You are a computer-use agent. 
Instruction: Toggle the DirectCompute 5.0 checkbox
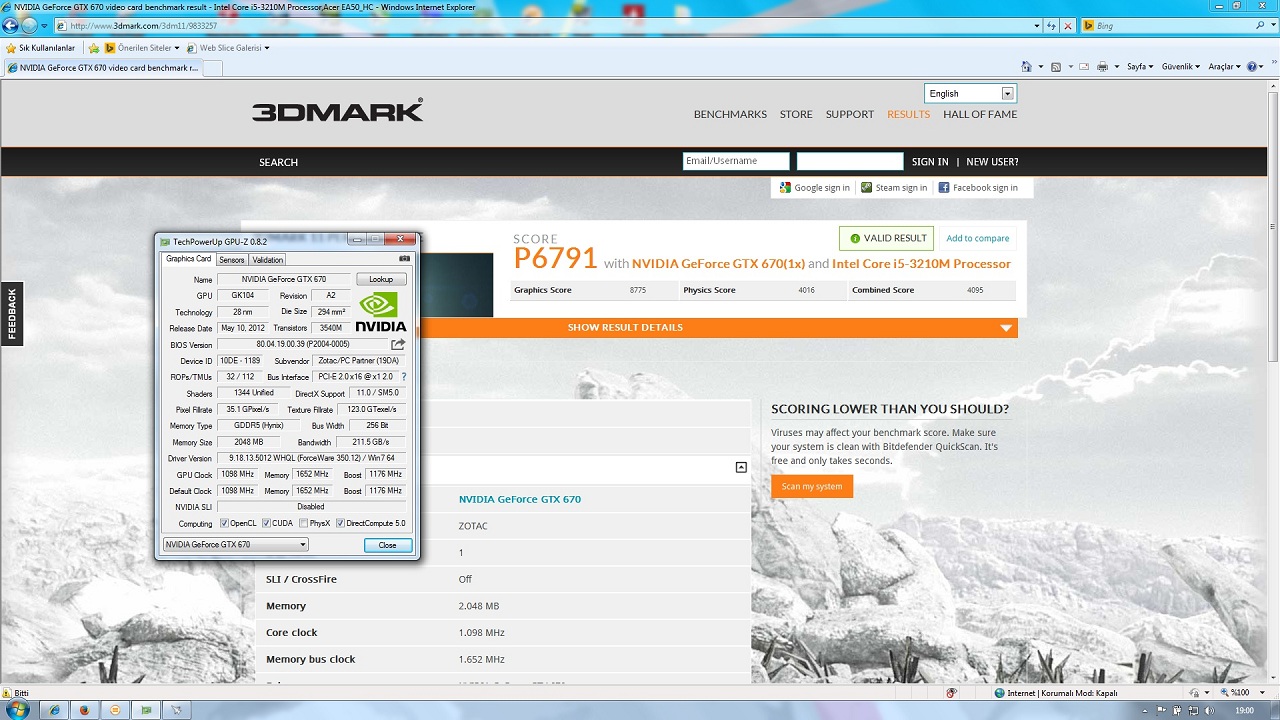340,523
